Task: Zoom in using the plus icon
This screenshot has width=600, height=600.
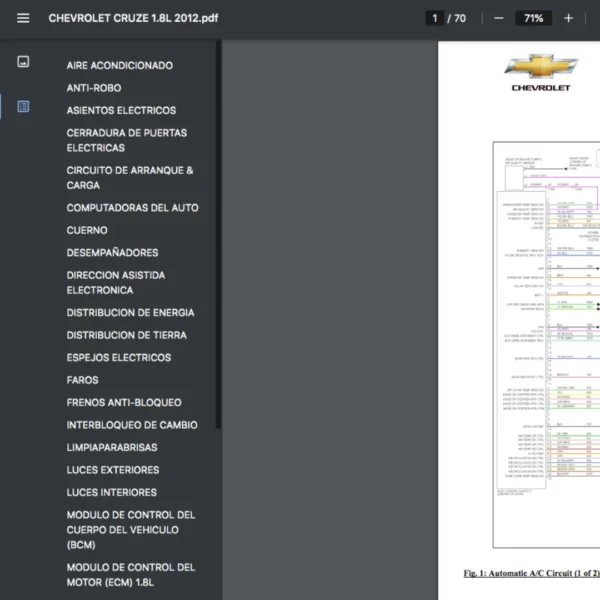Action: [x=568, y=18]
